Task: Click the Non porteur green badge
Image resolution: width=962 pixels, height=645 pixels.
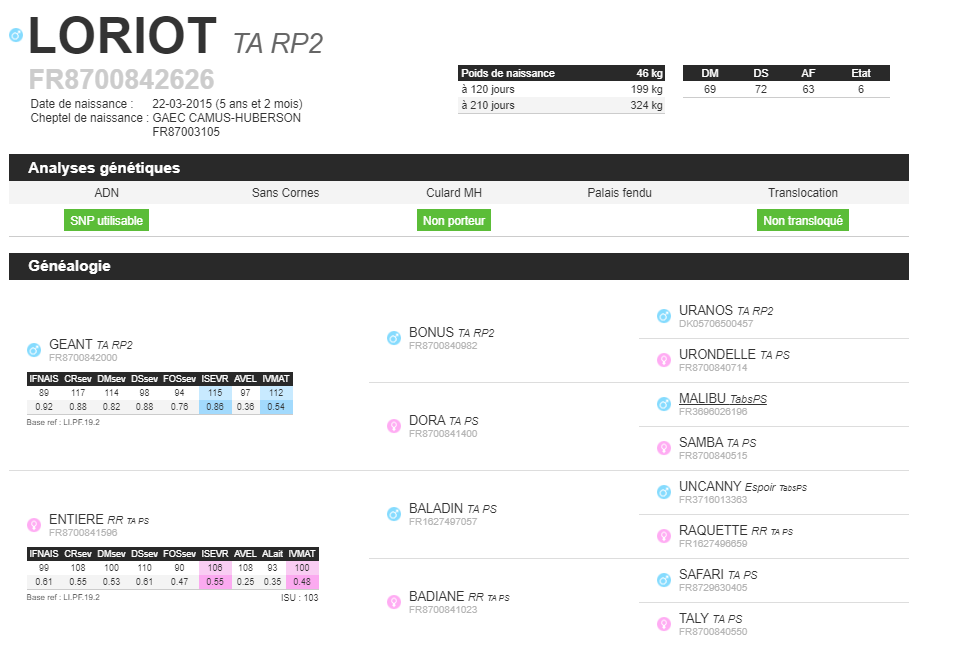Action: click(454, 221)
